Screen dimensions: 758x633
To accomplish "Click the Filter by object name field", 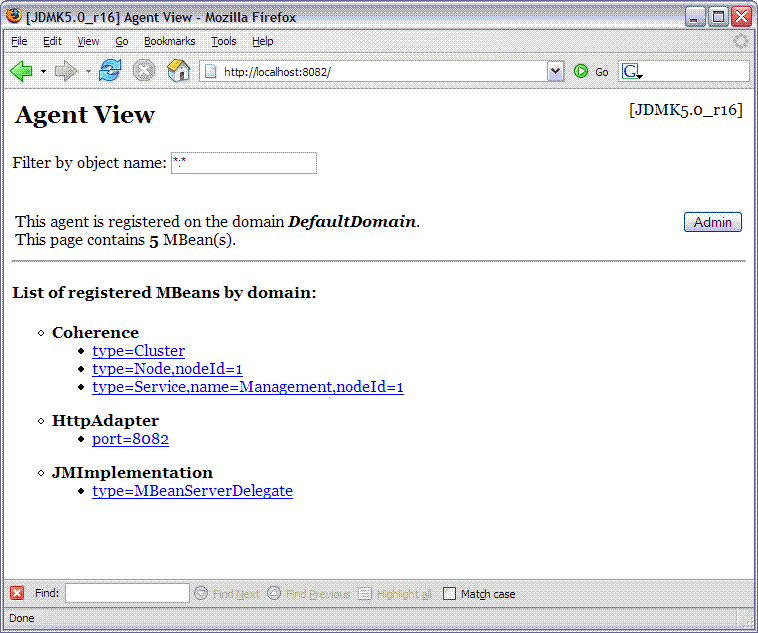I will coord(244,163).
